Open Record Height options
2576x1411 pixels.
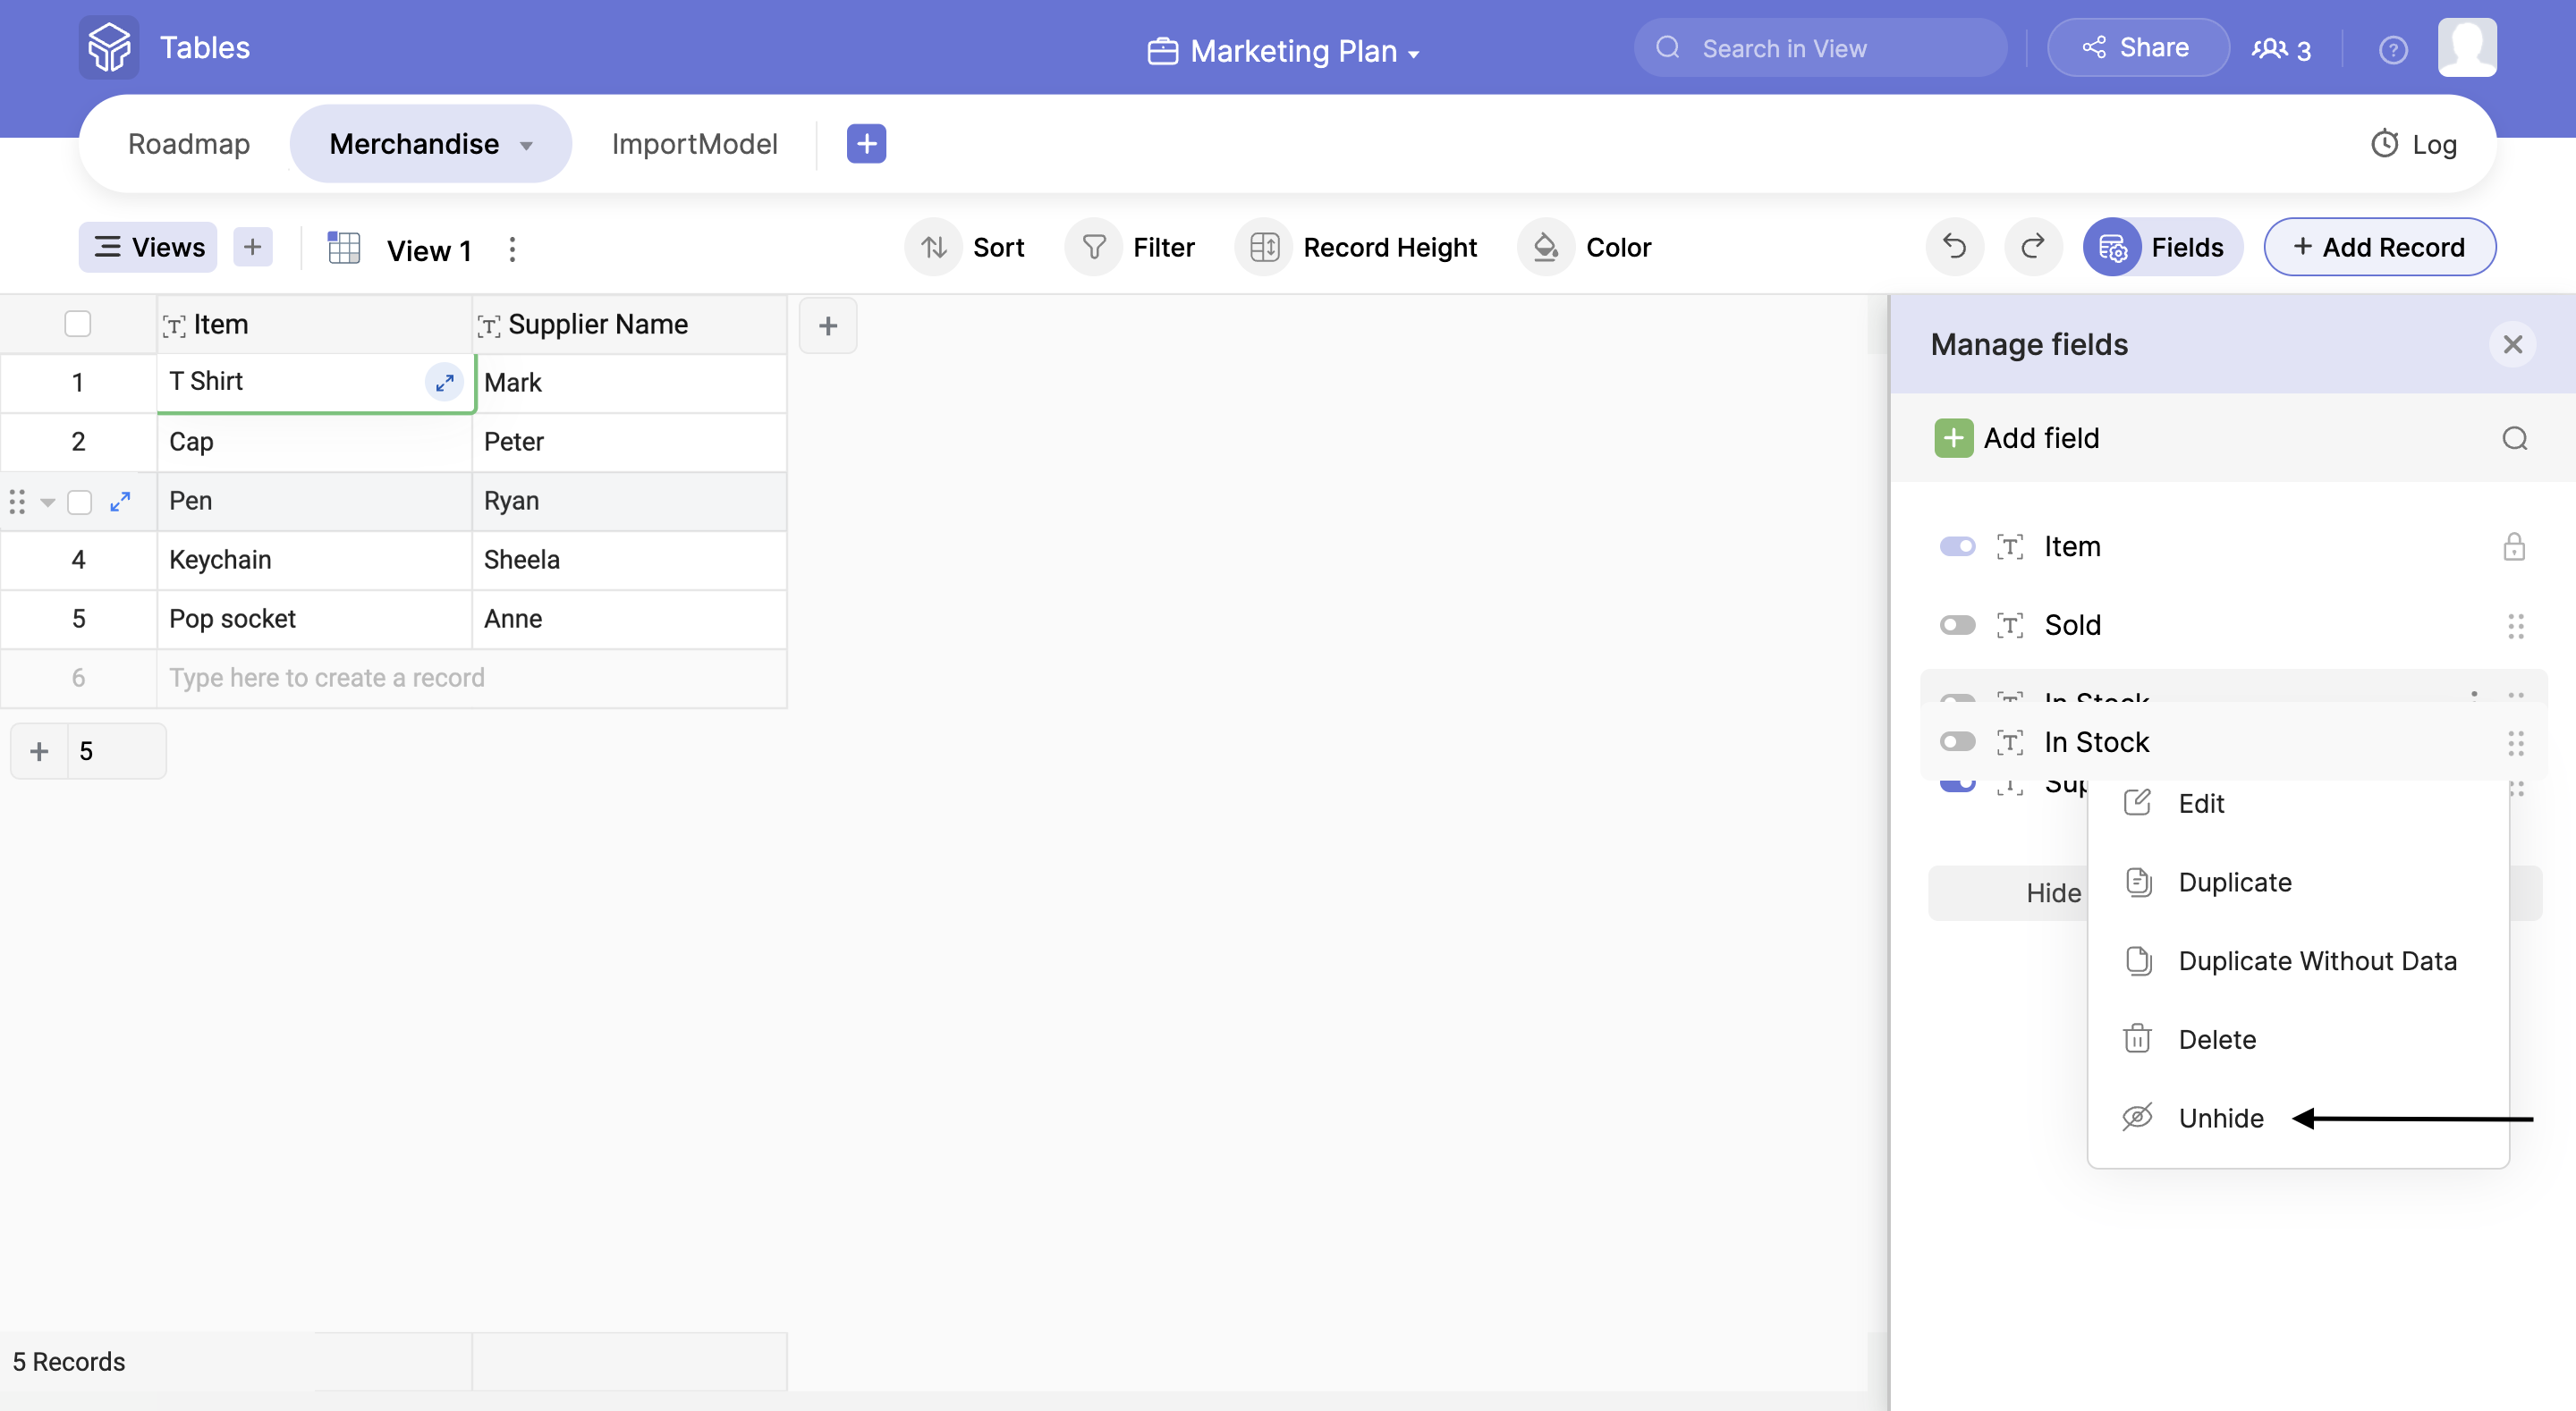click(1358, 247)
